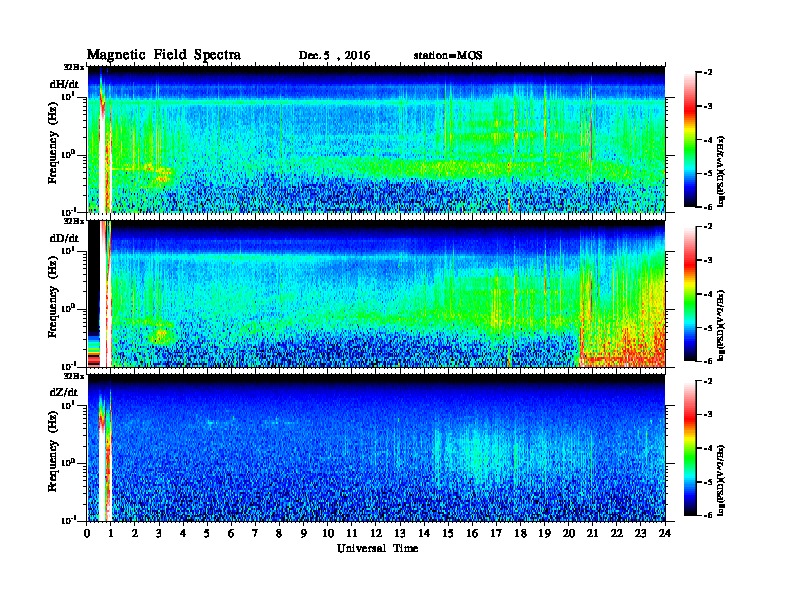The image size is (792, 612).
Task: Click hour "7" on the Universal Time axis
Action: (x=255, y=533)
